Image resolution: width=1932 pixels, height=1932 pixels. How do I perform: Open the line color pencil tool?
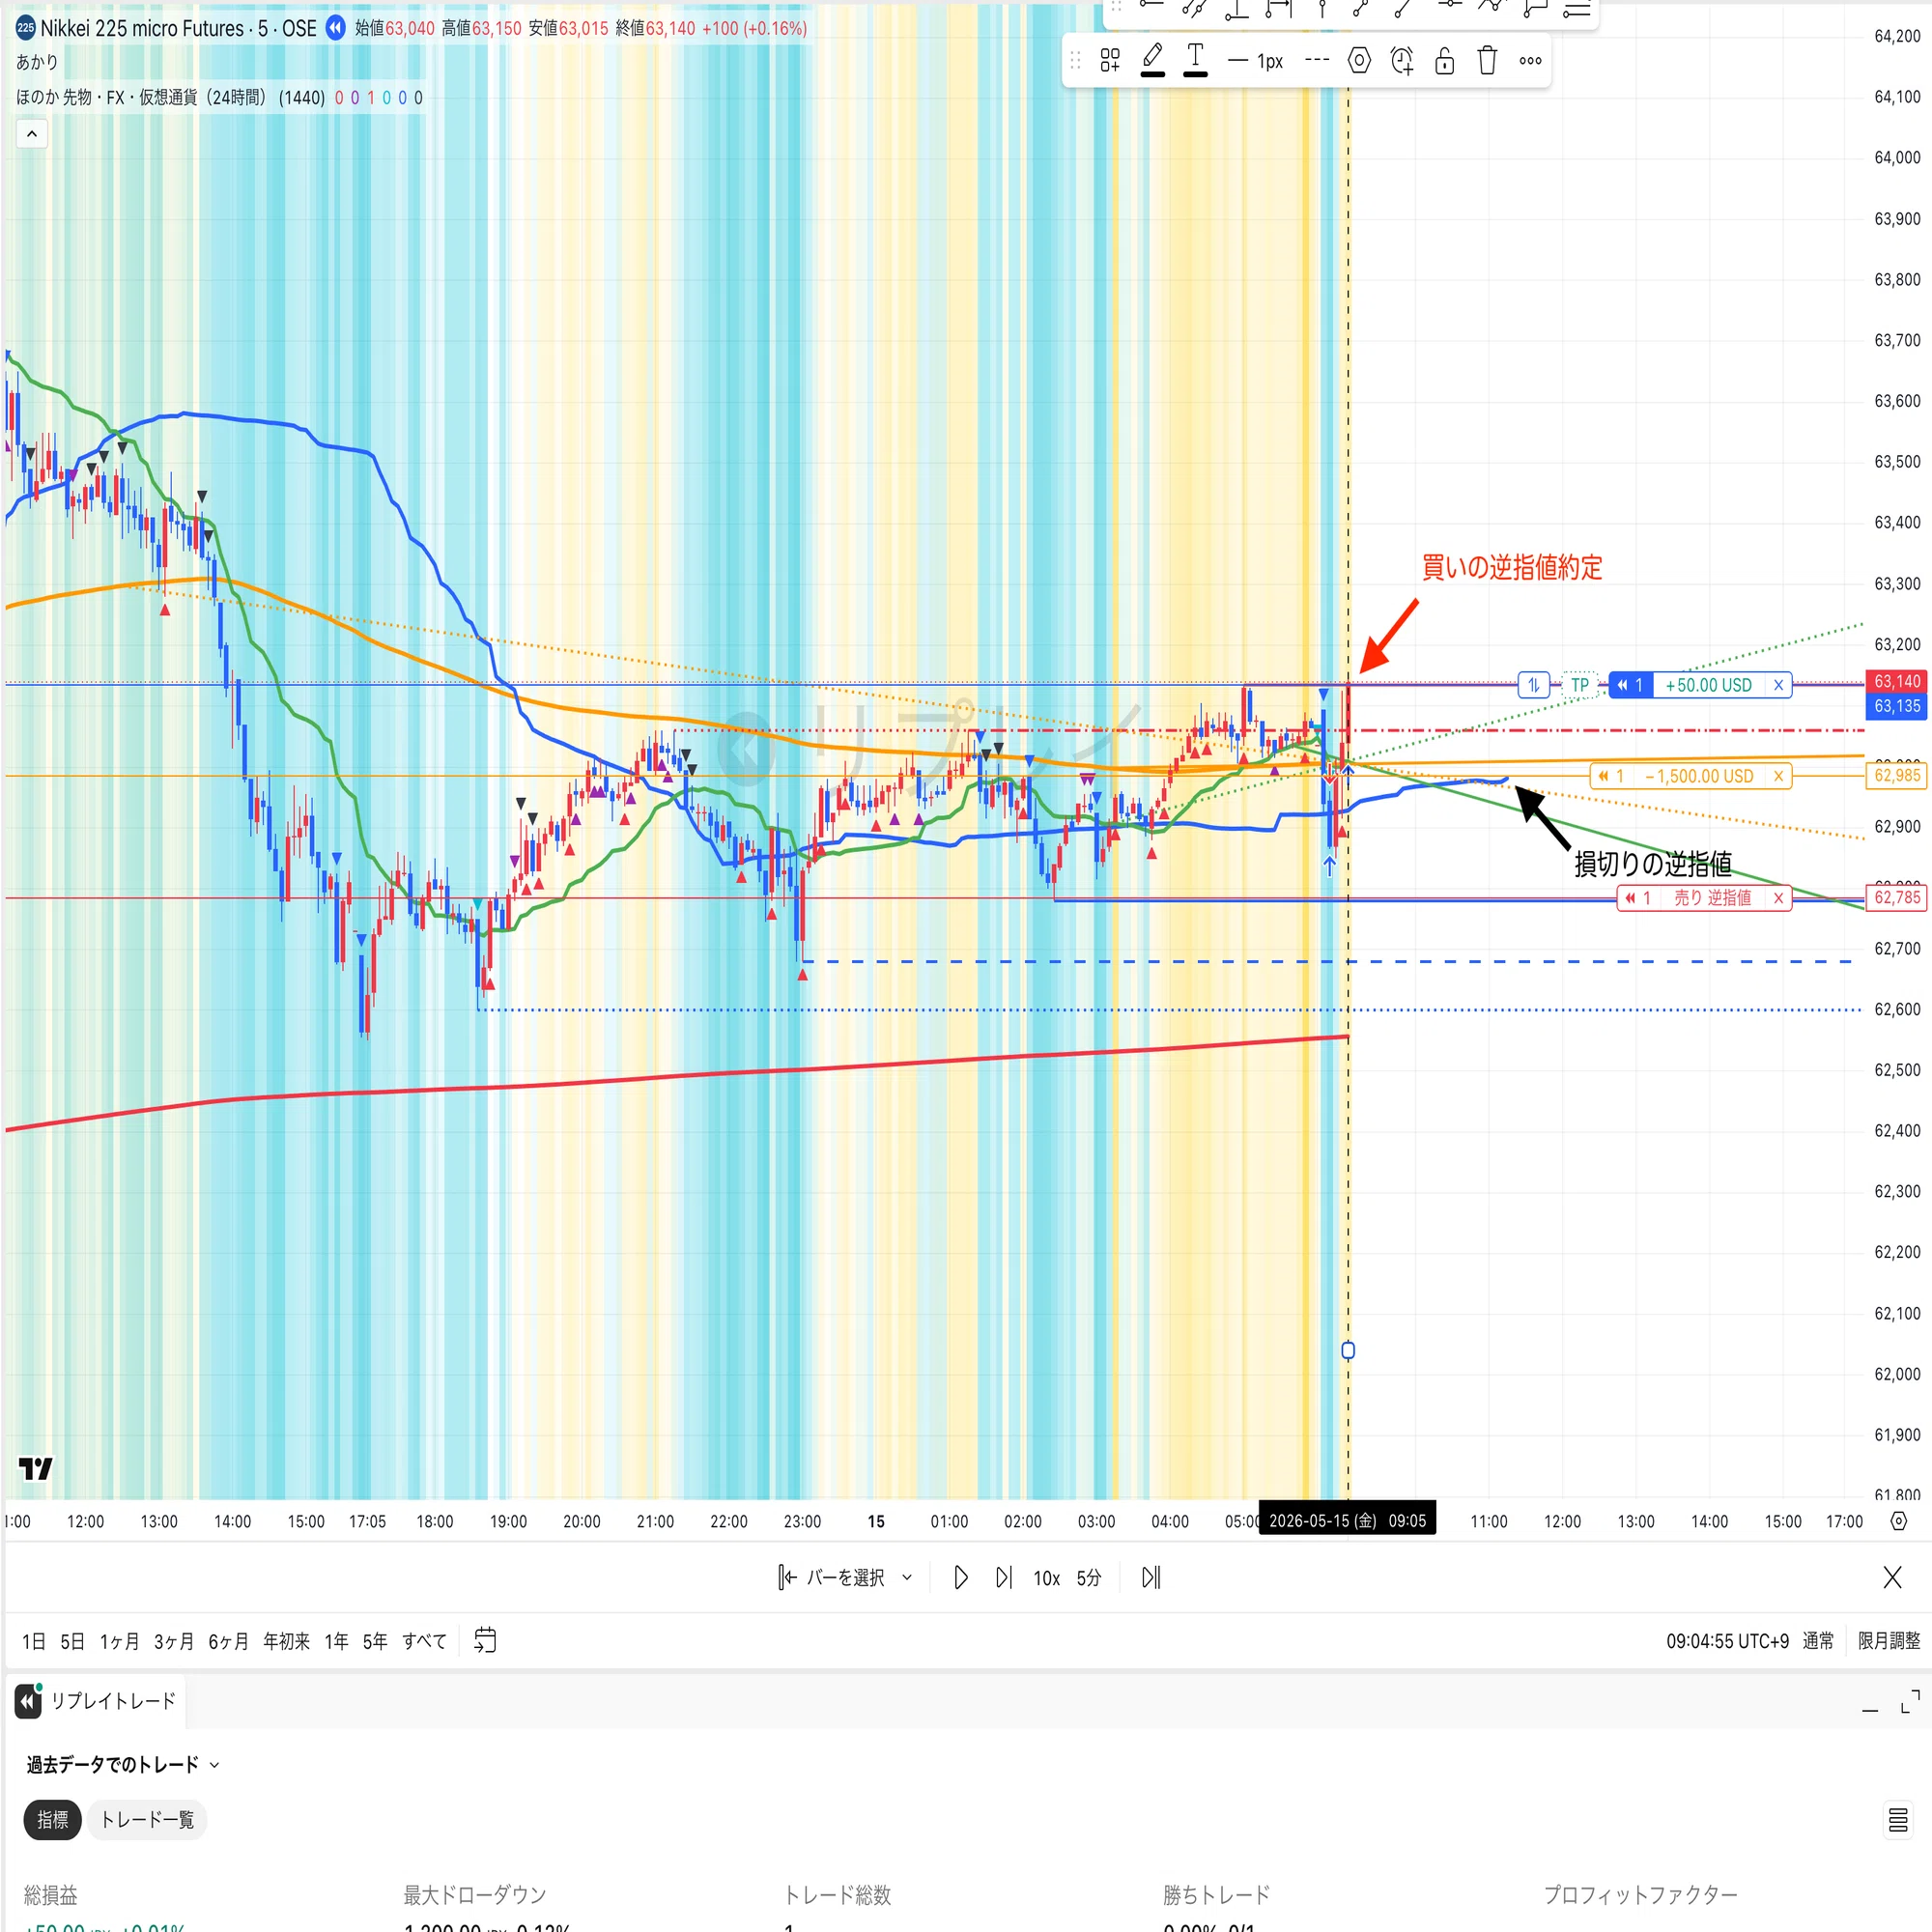pyautogui.click(x=1153, y=60)
